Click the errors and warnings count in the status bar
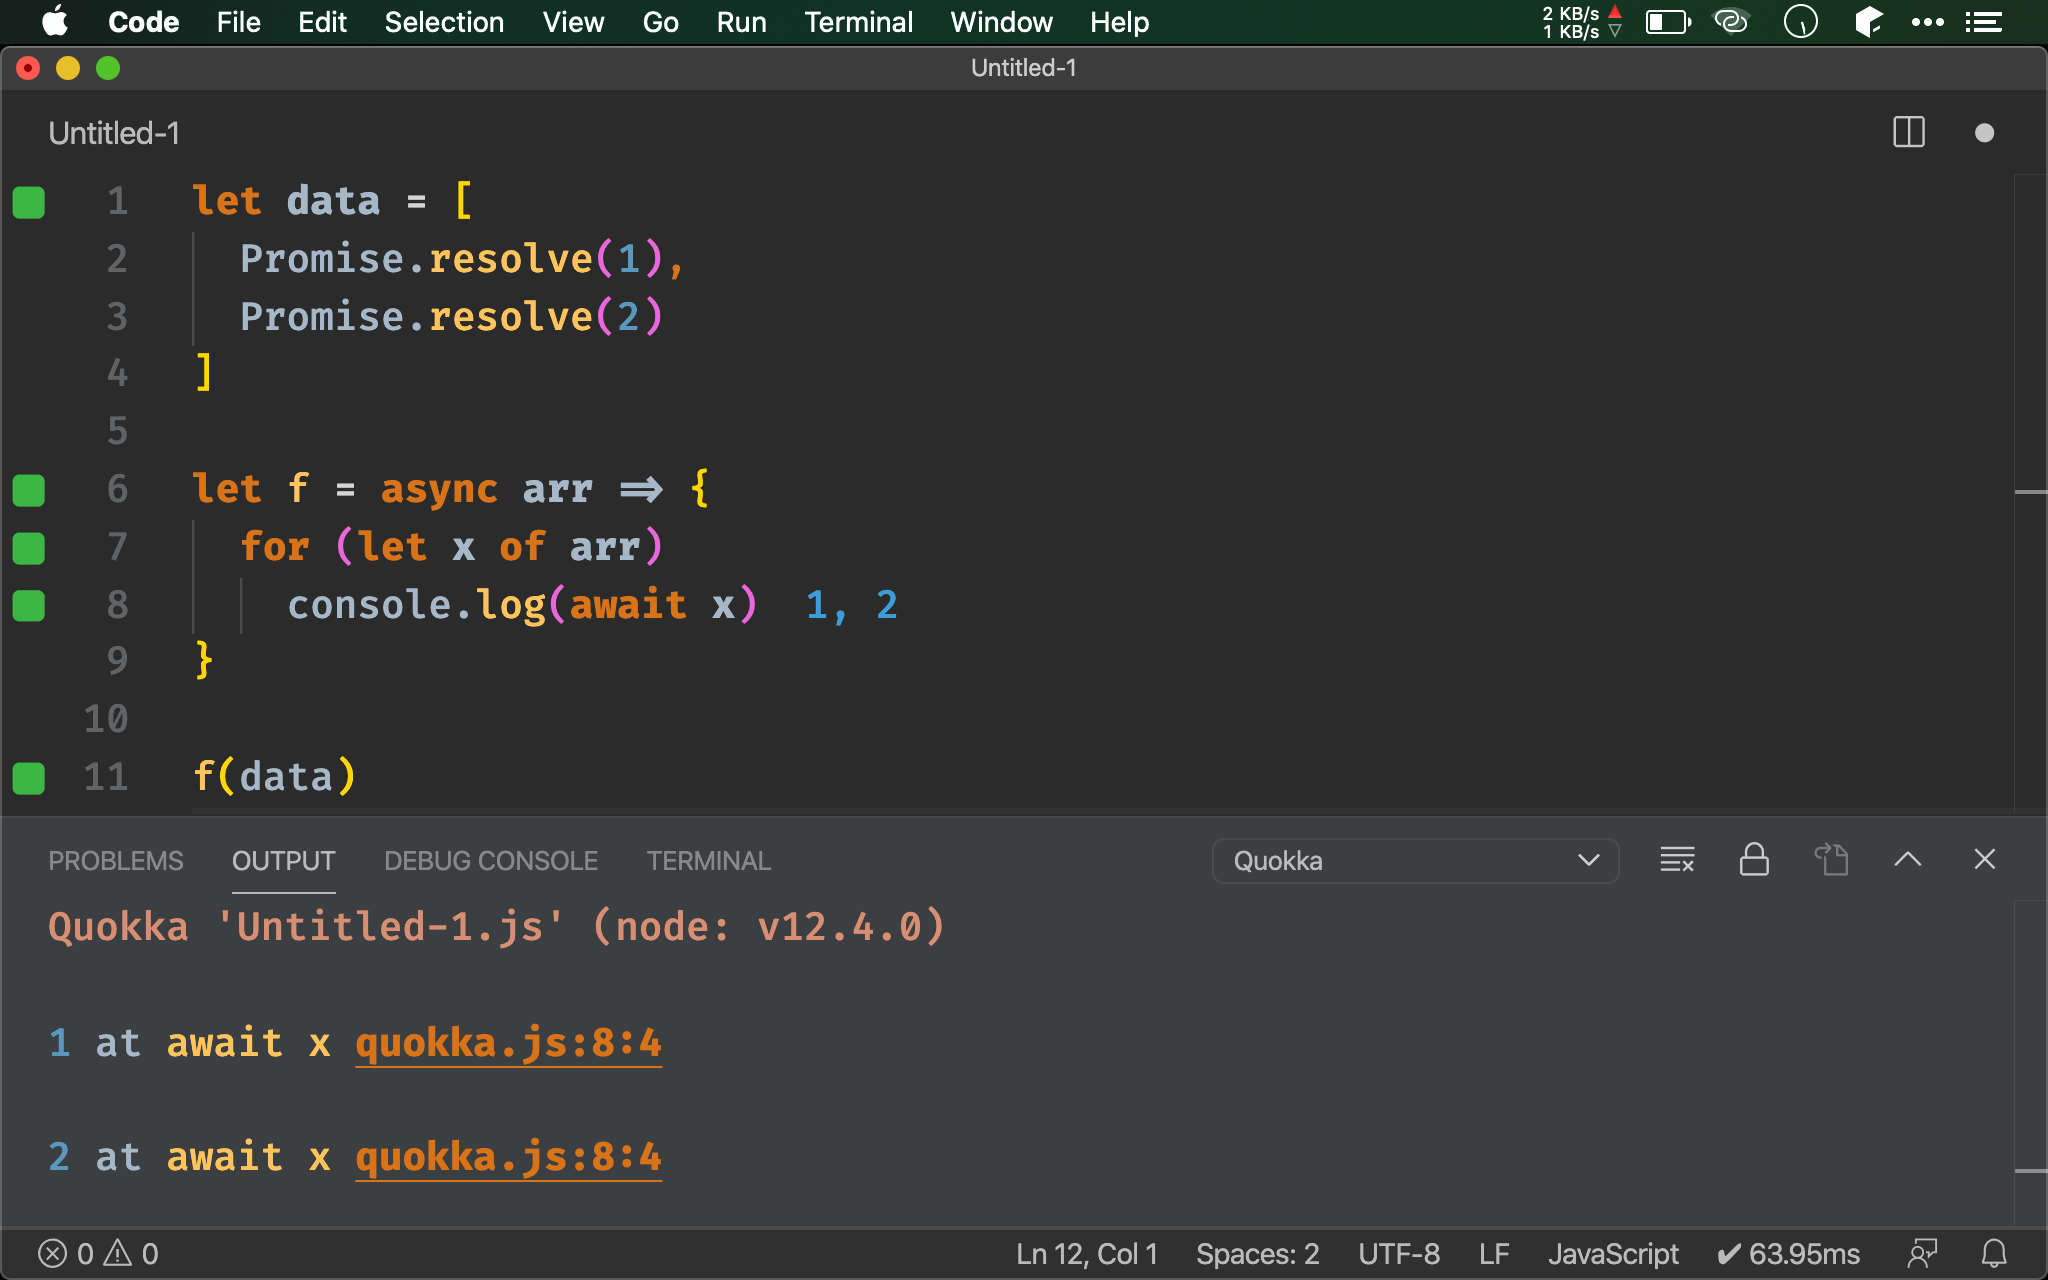 pyautogui.click(x=98, y=1254)
